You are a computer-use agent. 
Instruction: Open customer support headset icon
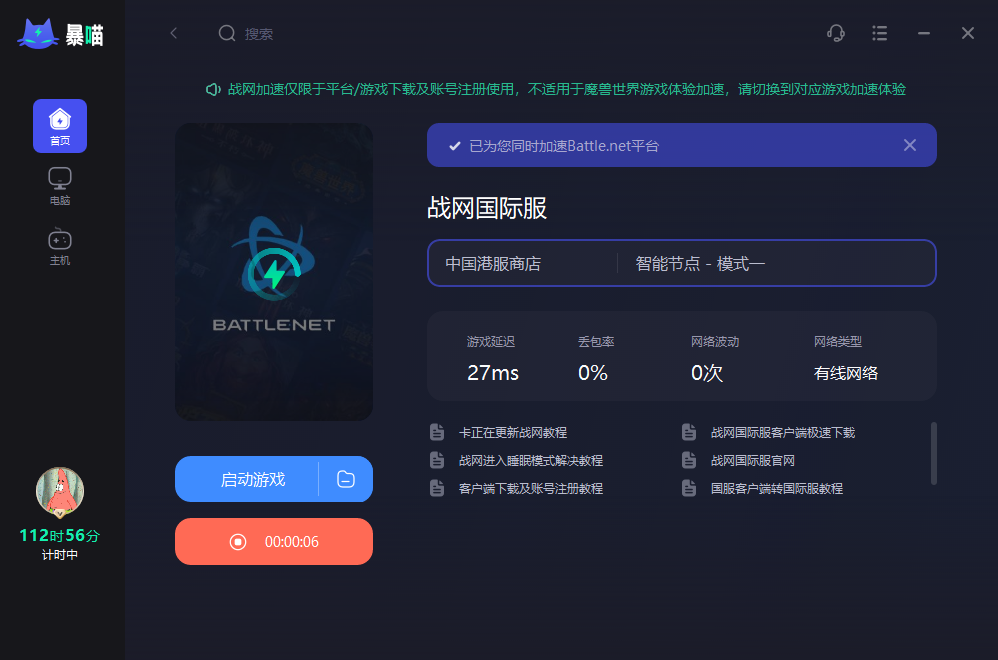click(x=836, y=33)
